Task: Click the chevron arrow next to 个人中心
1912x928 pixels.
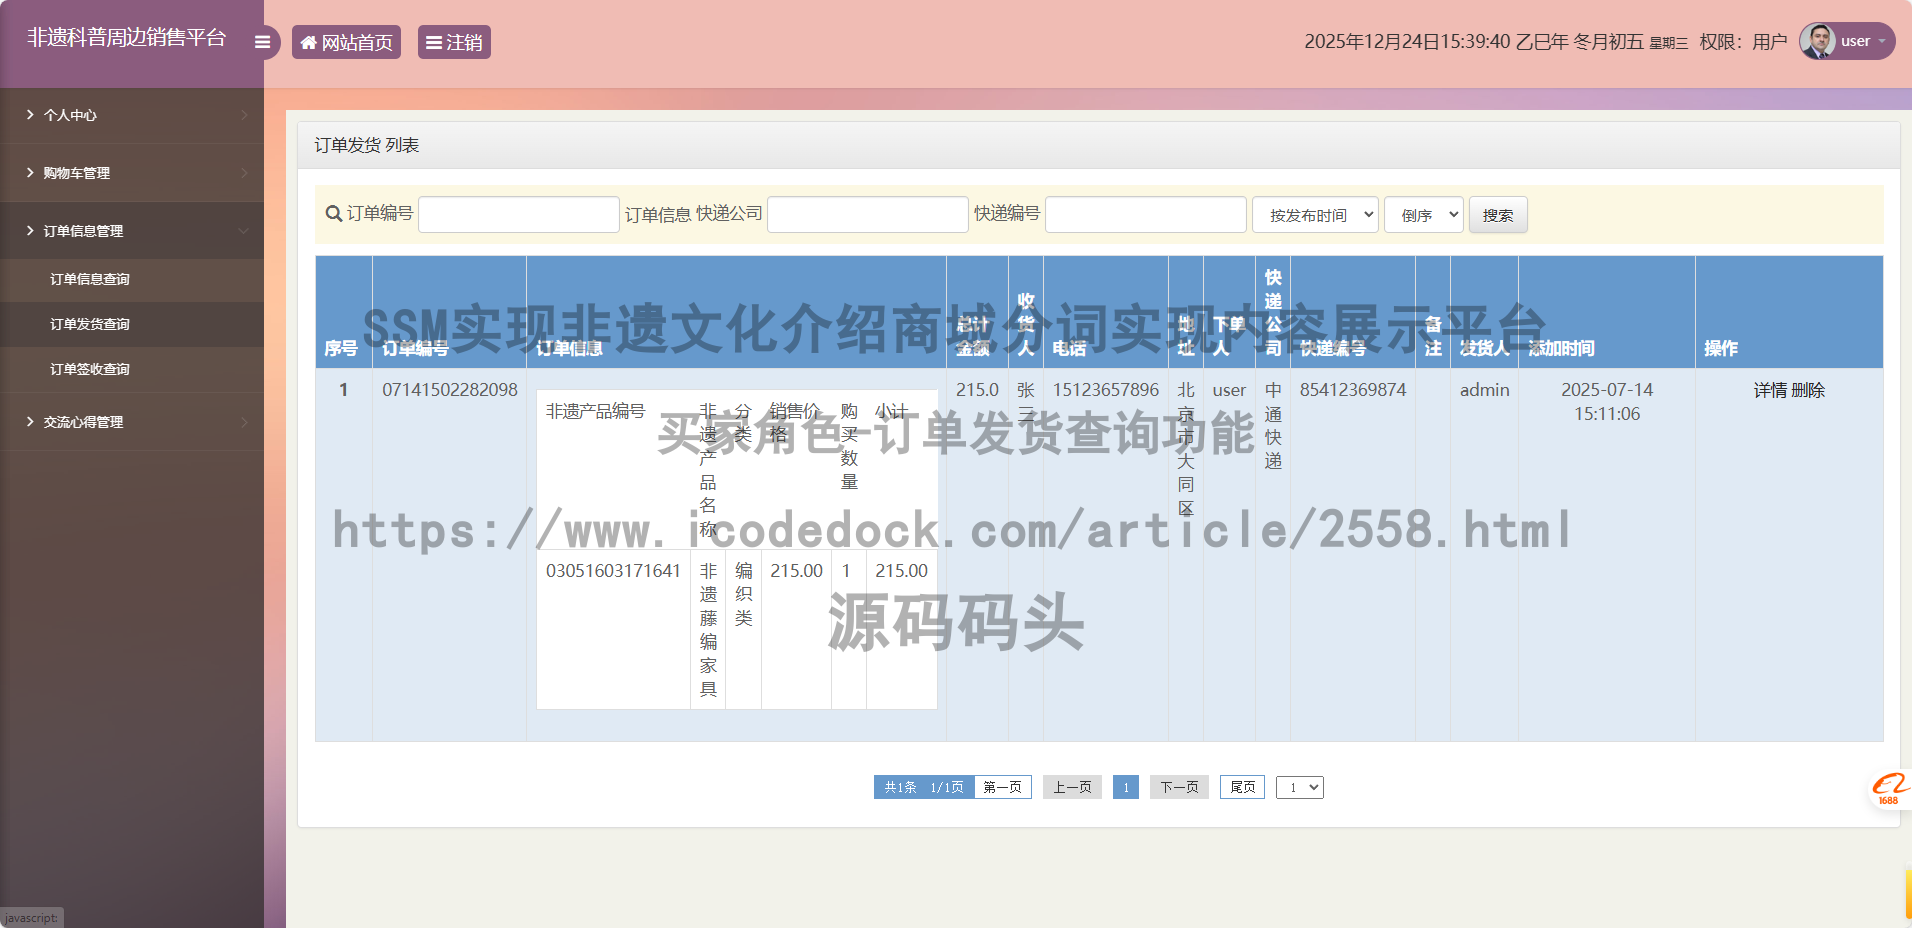Action: [246, 115]
